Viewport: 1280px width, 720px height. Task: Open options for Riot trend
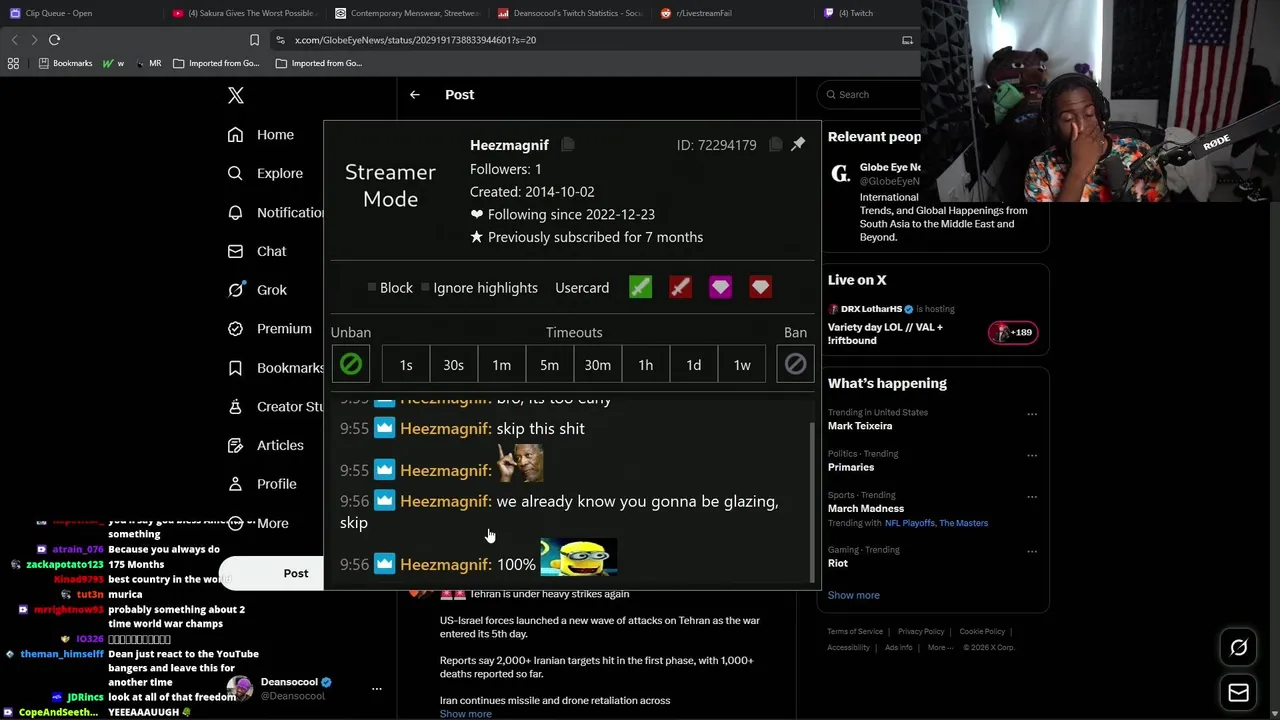1032,551
